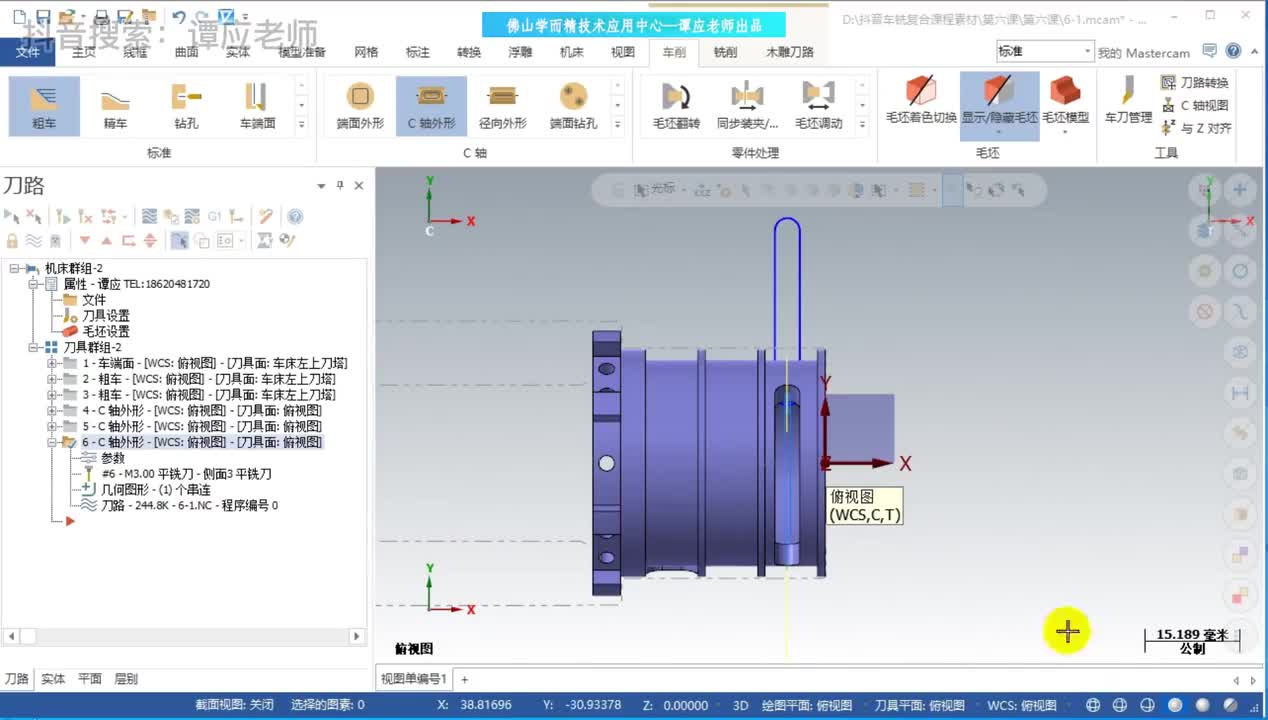This screenshot has width=1268, height=720.
Task: Switch to the 层别 panel tab
Action: 126,679
